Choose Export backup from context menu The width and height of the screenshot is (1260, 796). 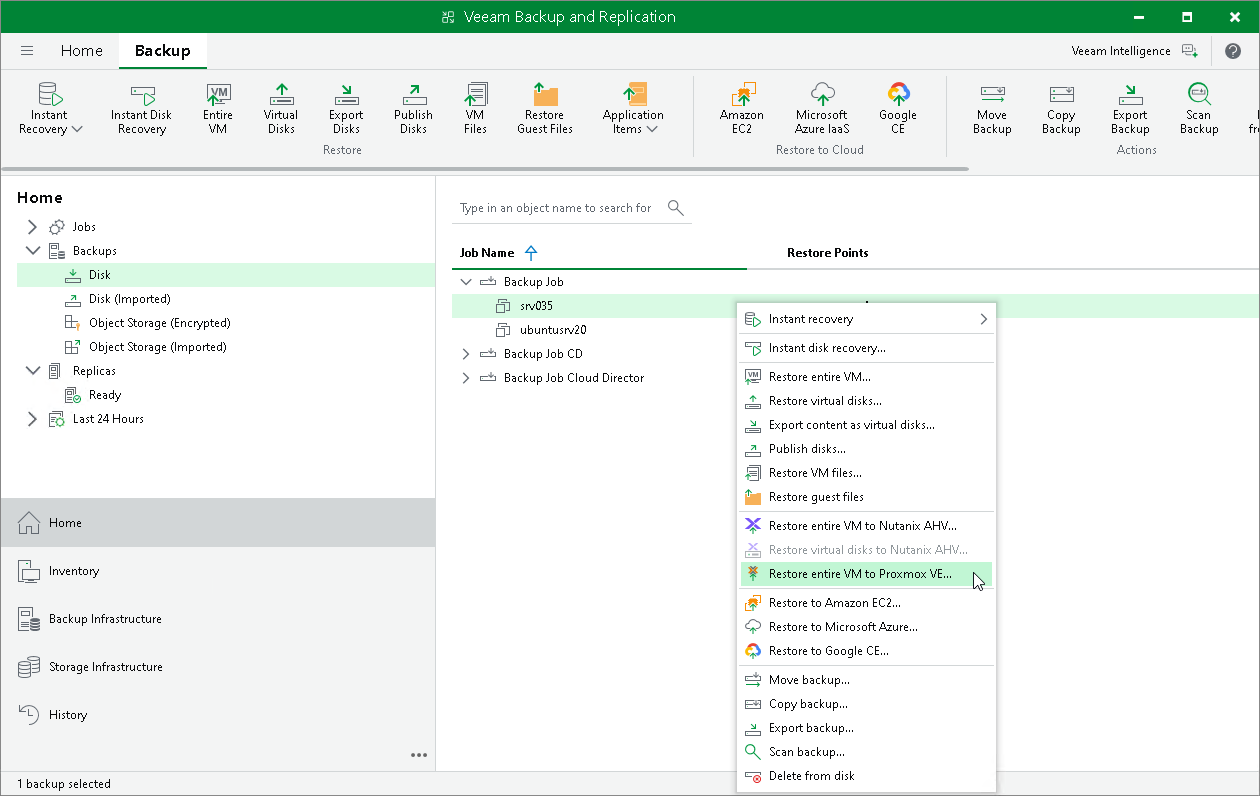(867, 728)
